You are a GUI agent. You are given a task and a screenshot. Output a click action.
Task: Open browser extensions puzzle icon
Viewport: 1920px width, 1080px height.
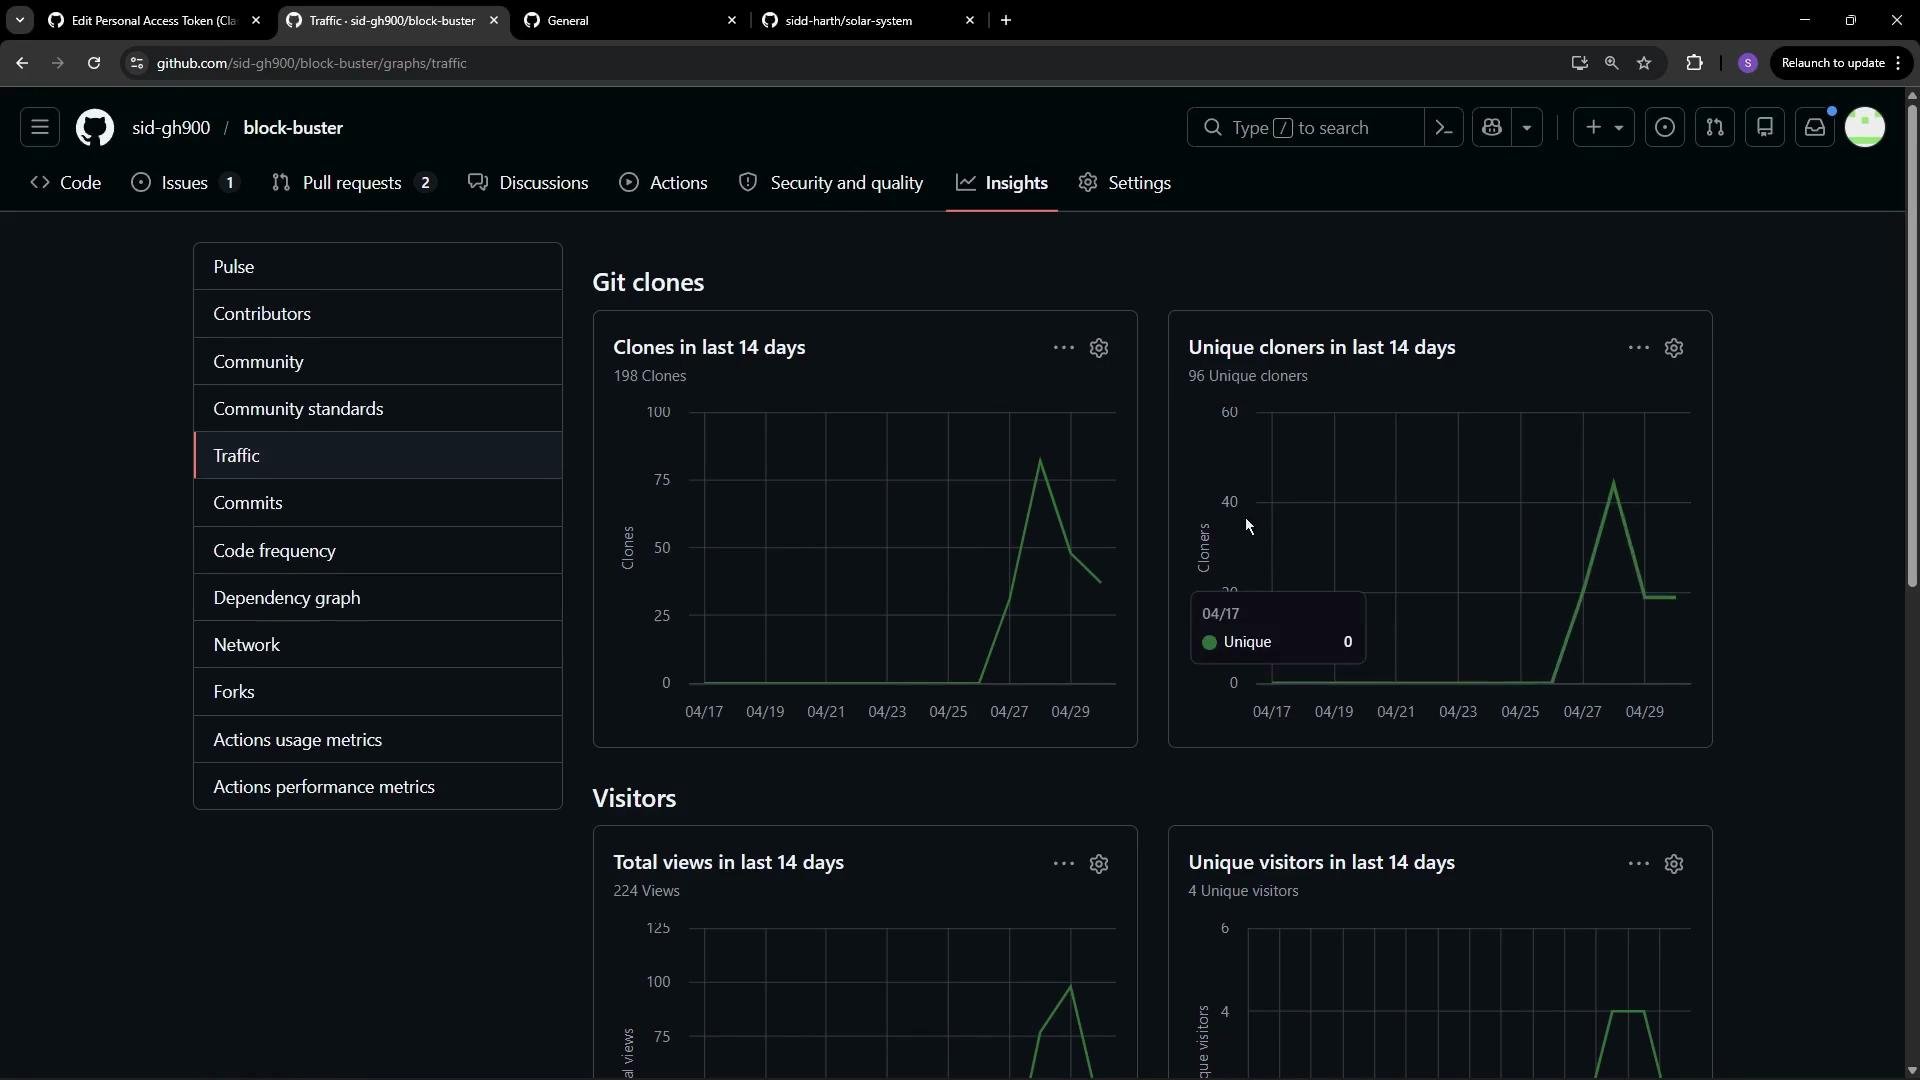(1694, 63)
